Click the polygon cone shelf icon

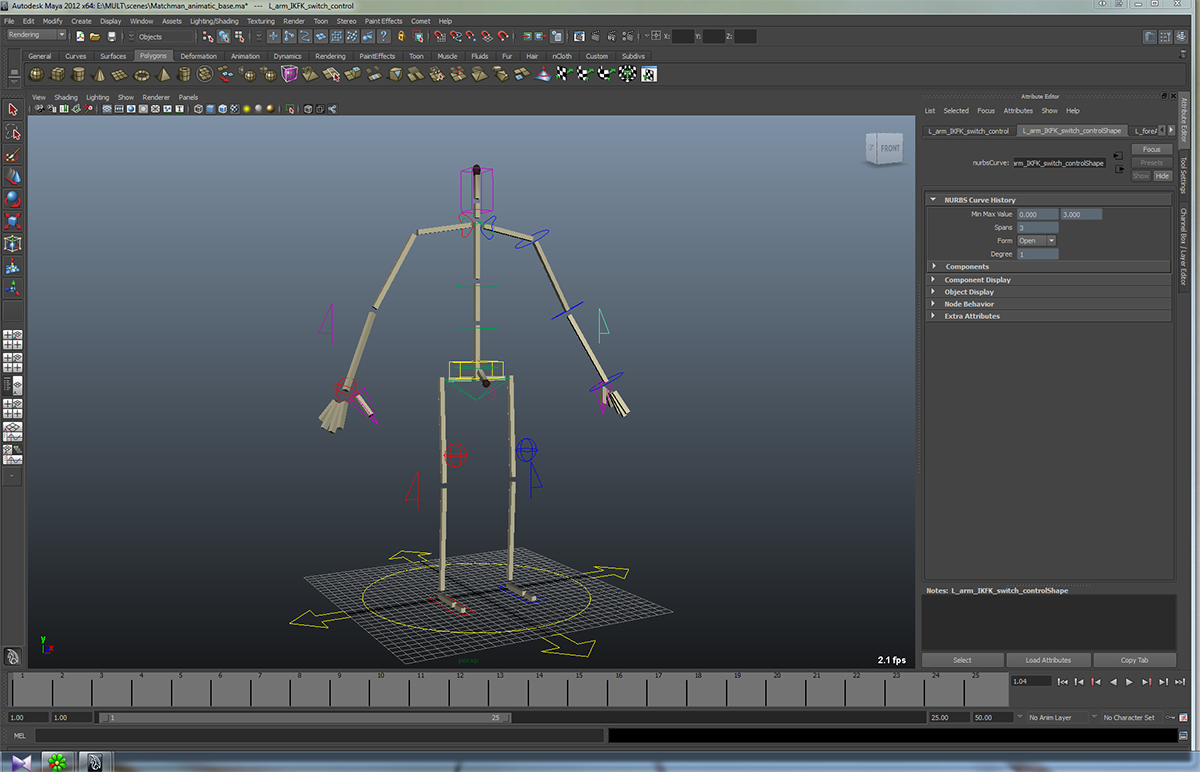tap(100, 74)
